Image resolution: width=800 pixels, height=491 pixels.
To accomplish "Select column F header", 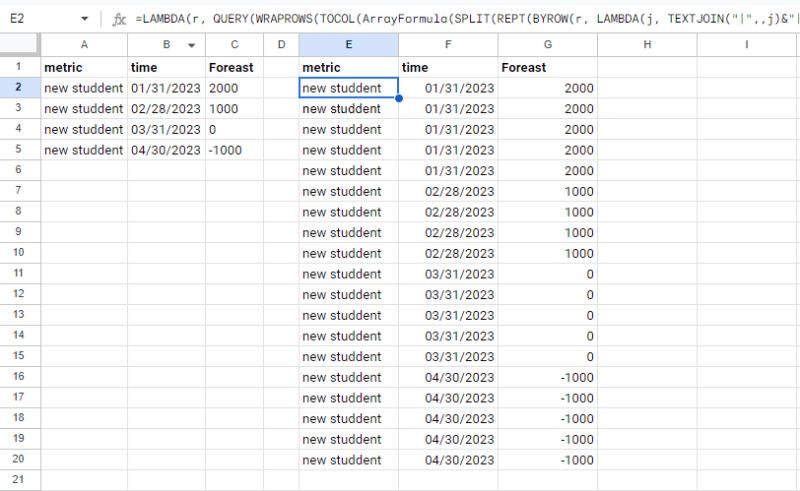I will [x=448, y=45].
